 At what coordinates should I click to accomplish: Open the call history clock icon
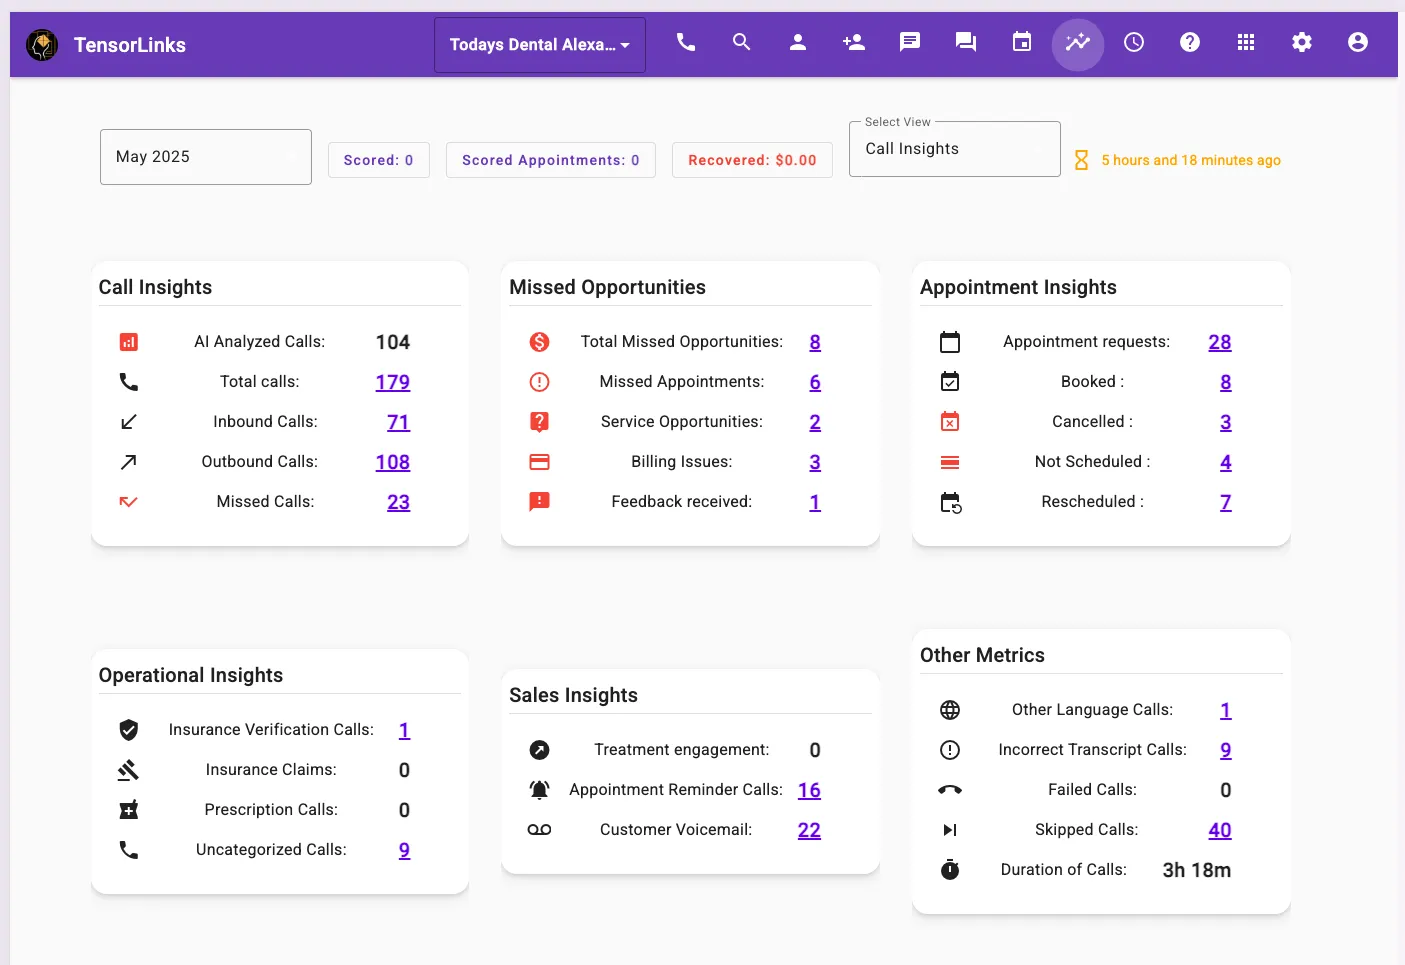(1133, 43)
